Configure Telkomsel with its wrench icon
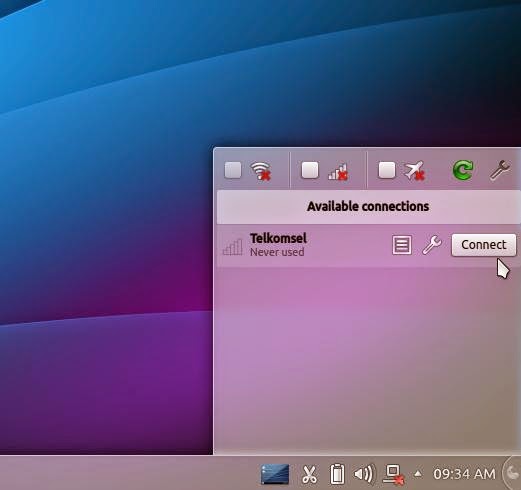Image resolution: width=521 pixels, height=490 pixels. 432,245
